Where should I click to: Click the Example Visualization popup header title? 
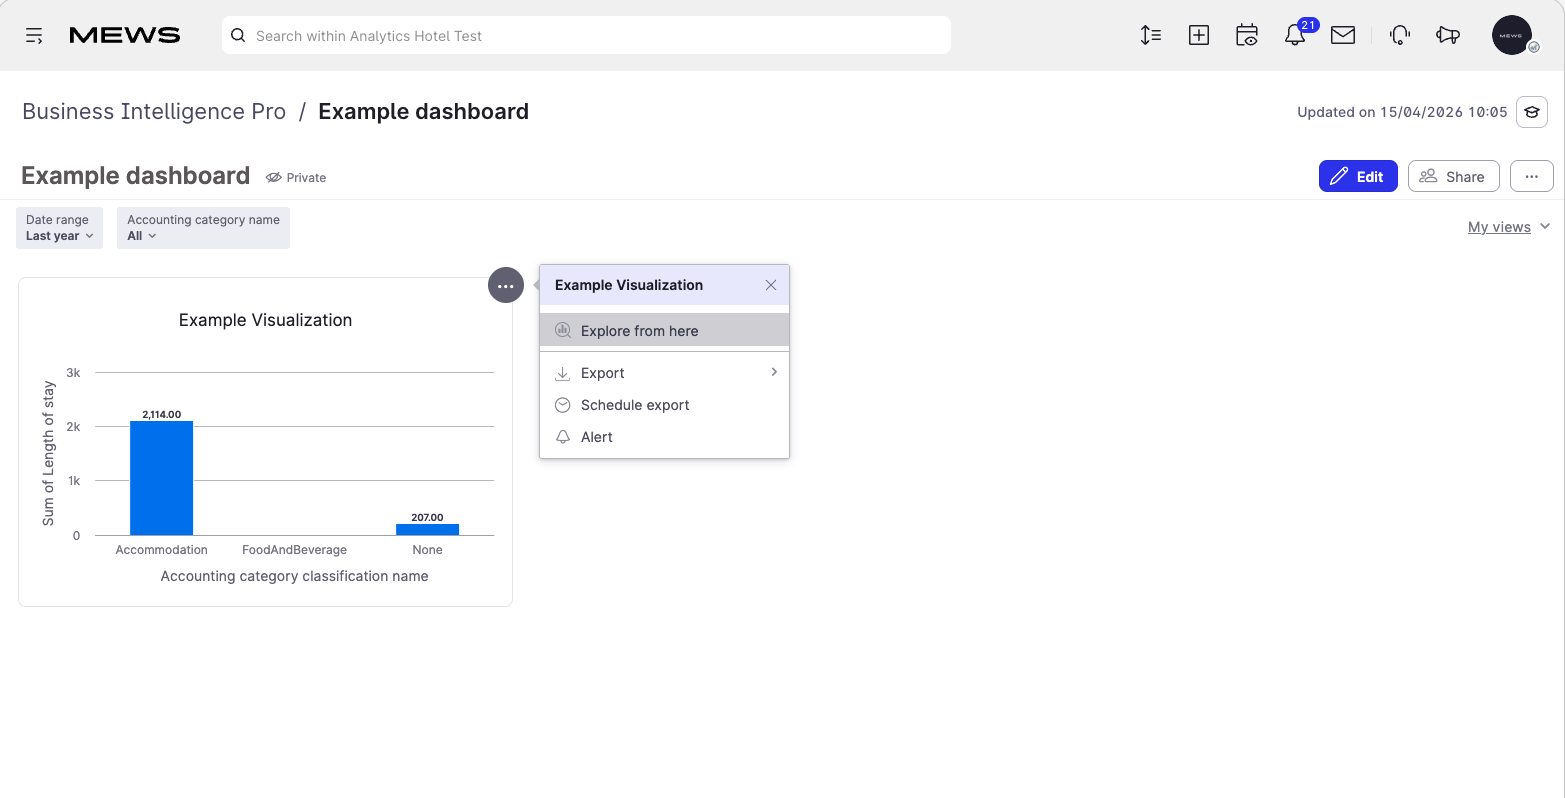tap(629, 285)
